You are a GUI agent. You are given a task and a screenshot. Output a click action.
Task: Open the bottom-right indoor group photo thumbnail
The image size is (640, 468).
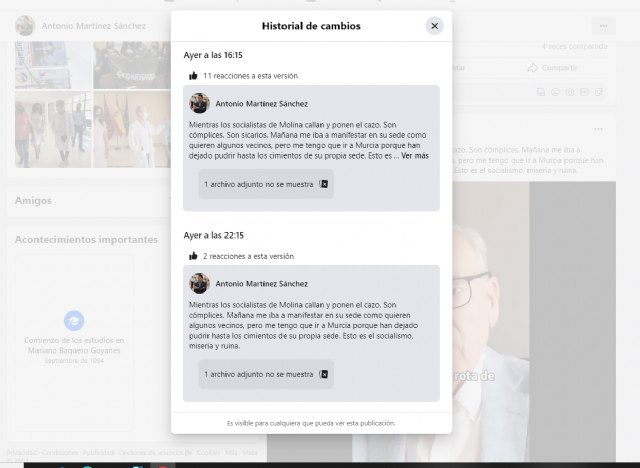point(132,129)
